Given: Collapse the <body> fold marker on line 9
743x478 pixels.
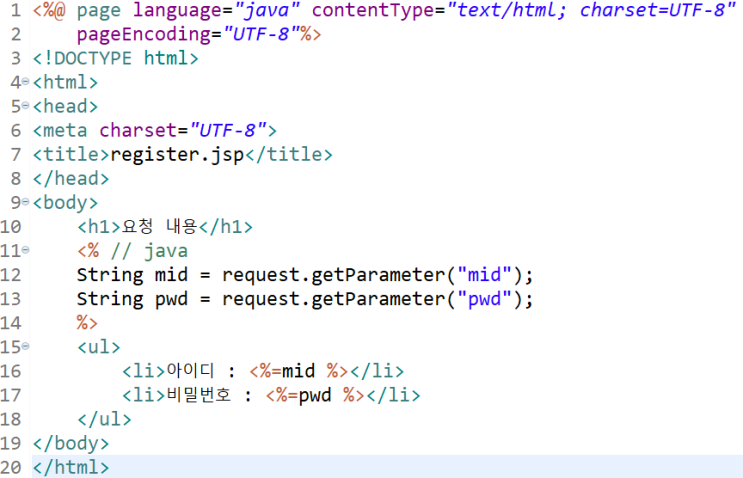Looking at the screenshot, I should pos(25,202).
